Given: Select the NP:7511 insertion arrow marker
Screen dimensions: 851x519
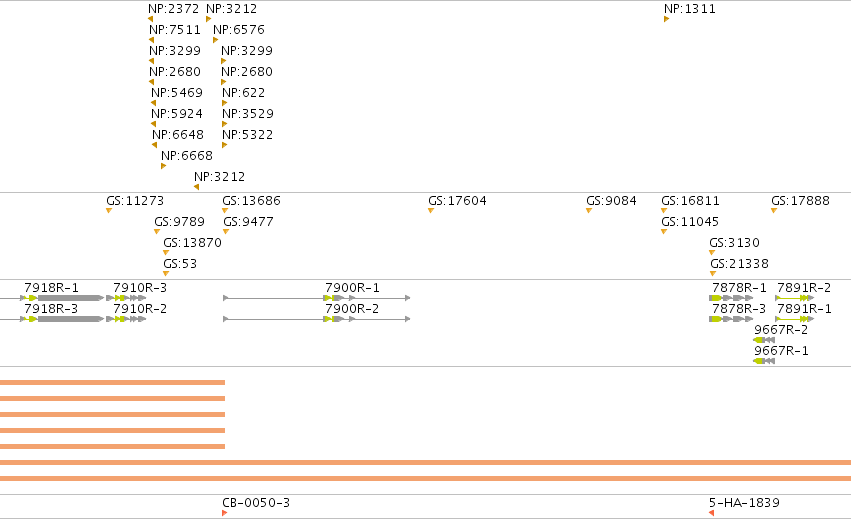Looking at the screenshot, I should [x=151, y=40].
